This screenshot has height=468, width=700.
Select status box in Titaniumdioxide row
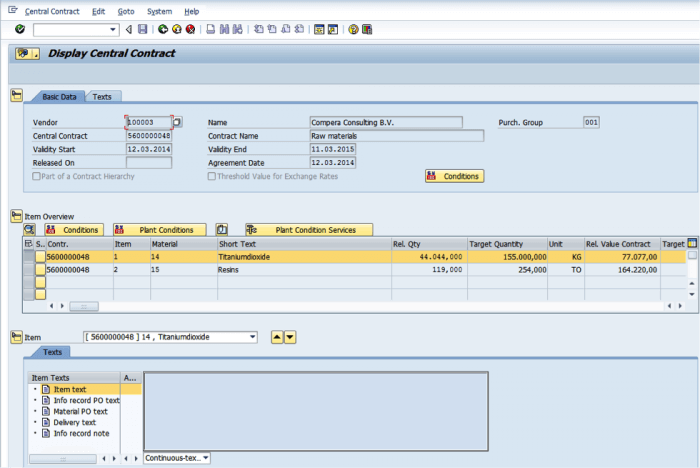[41, 257]
